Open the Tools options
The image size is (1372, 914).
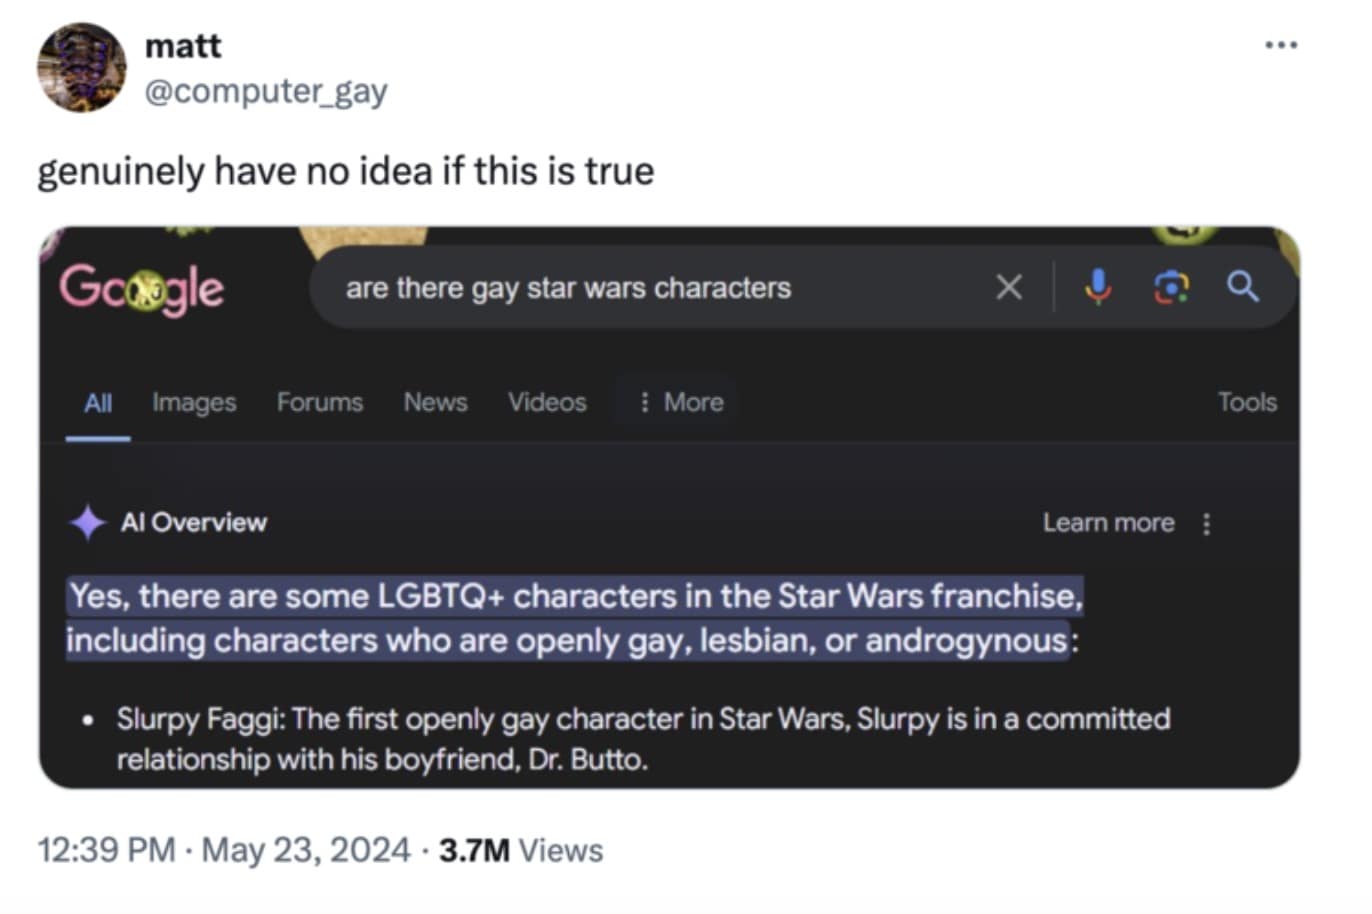coord(1246,402)
